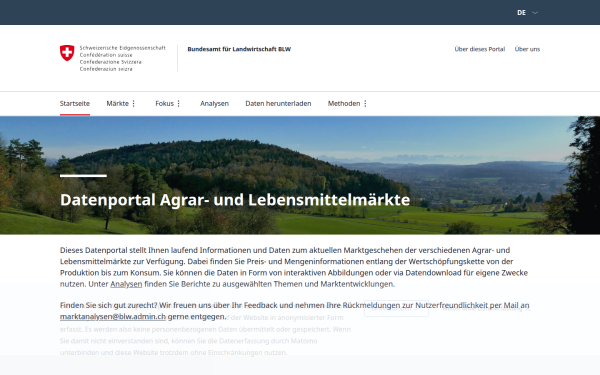The height and width of the screenshot is (375, 600).
Task: Click Bundesamt für Landwirtschaft BLW title
Action: click(x=239, y=49)
